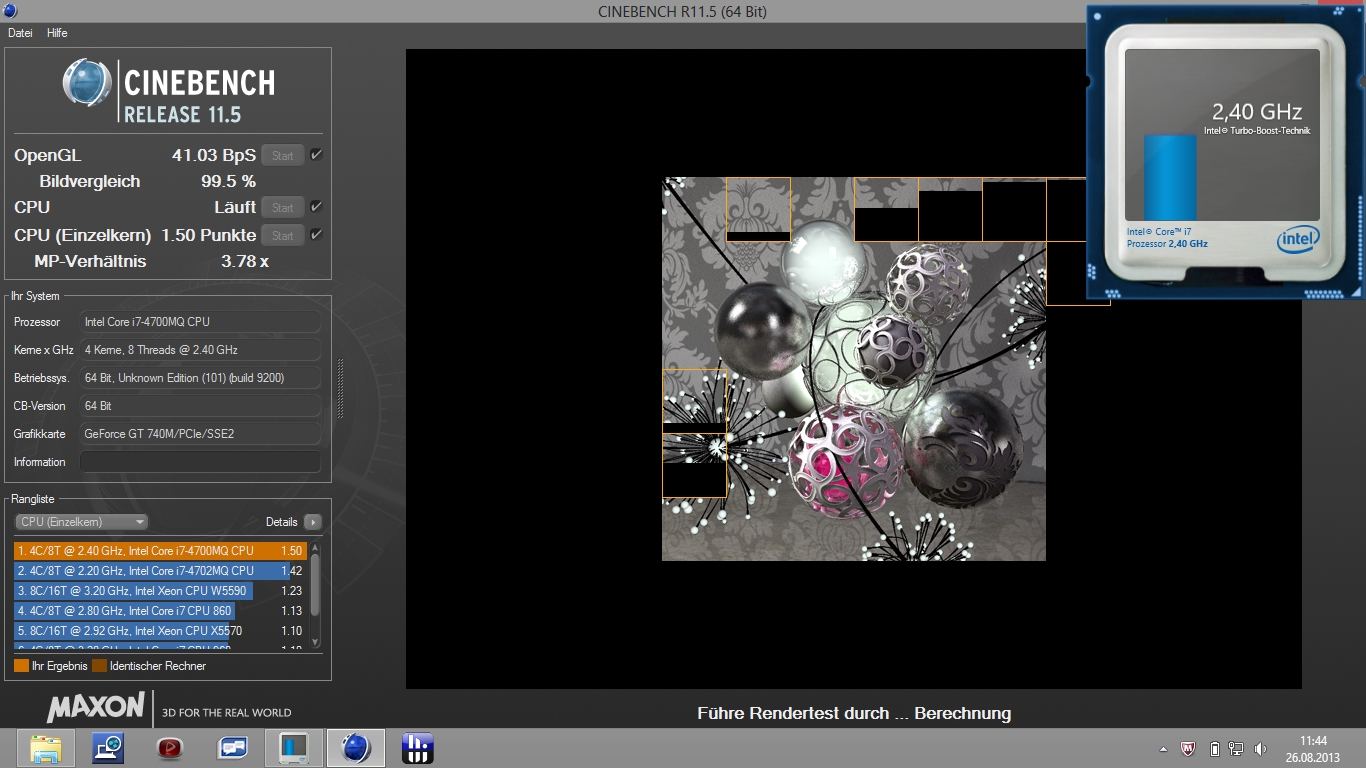Open the Datei menu

[x=20, y=33]
